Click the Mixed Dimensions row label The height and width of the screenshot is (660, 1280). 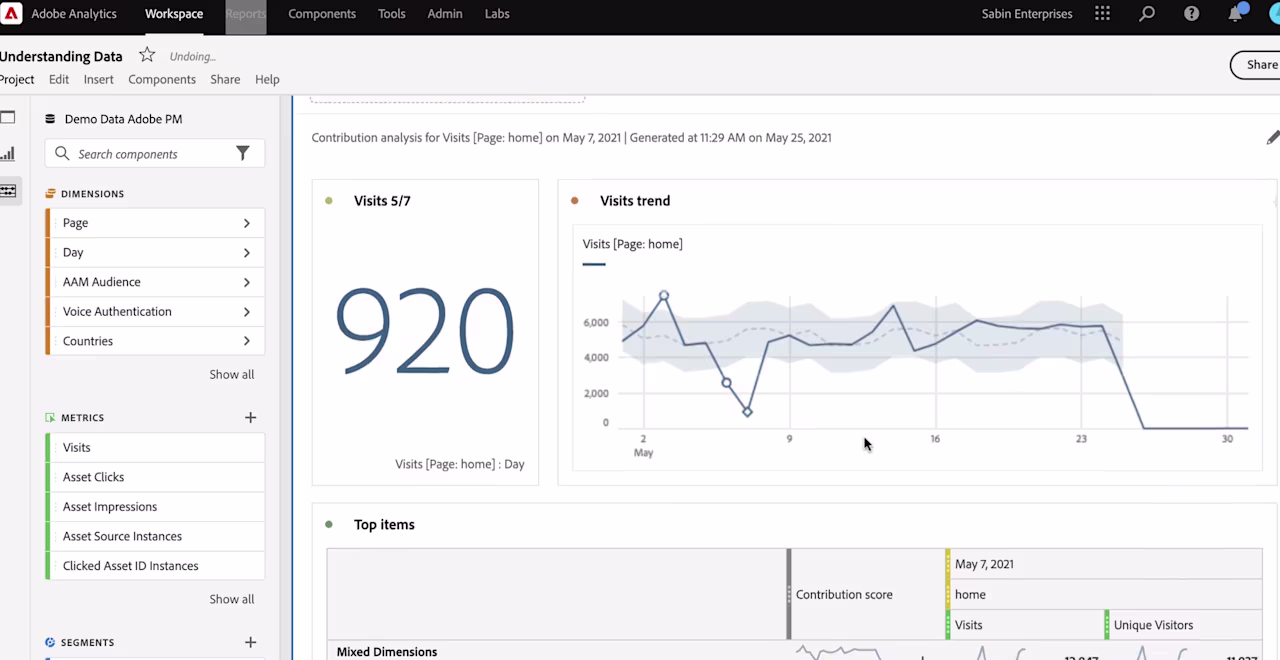click(387, 652)
